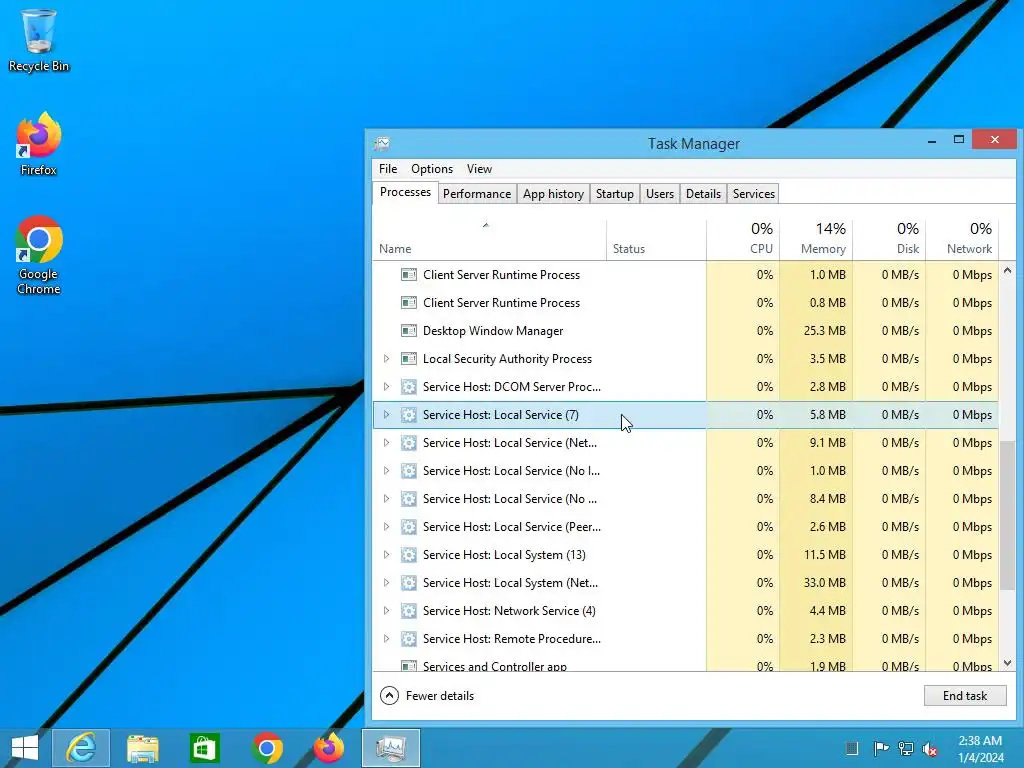Sort processes by Name column header
This screenshot has height=768, width=1024.
pyautogui.click(x=489, y=240)
